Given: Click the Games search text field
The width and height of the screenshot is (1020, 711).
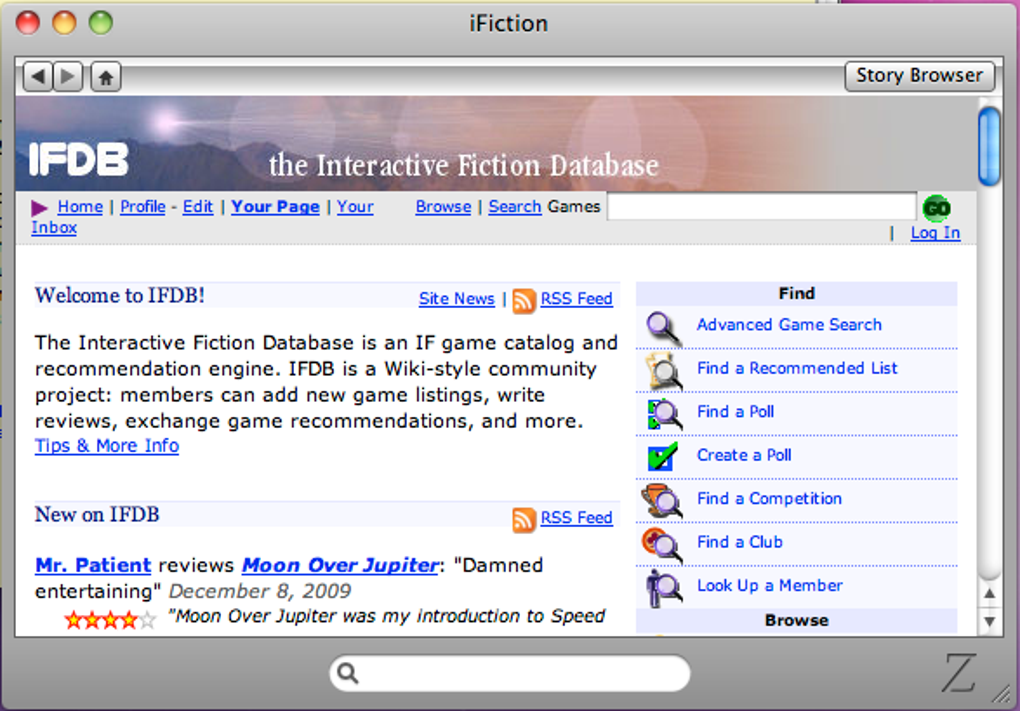Looking at the screenshot, I should click(x=761, y=207).
